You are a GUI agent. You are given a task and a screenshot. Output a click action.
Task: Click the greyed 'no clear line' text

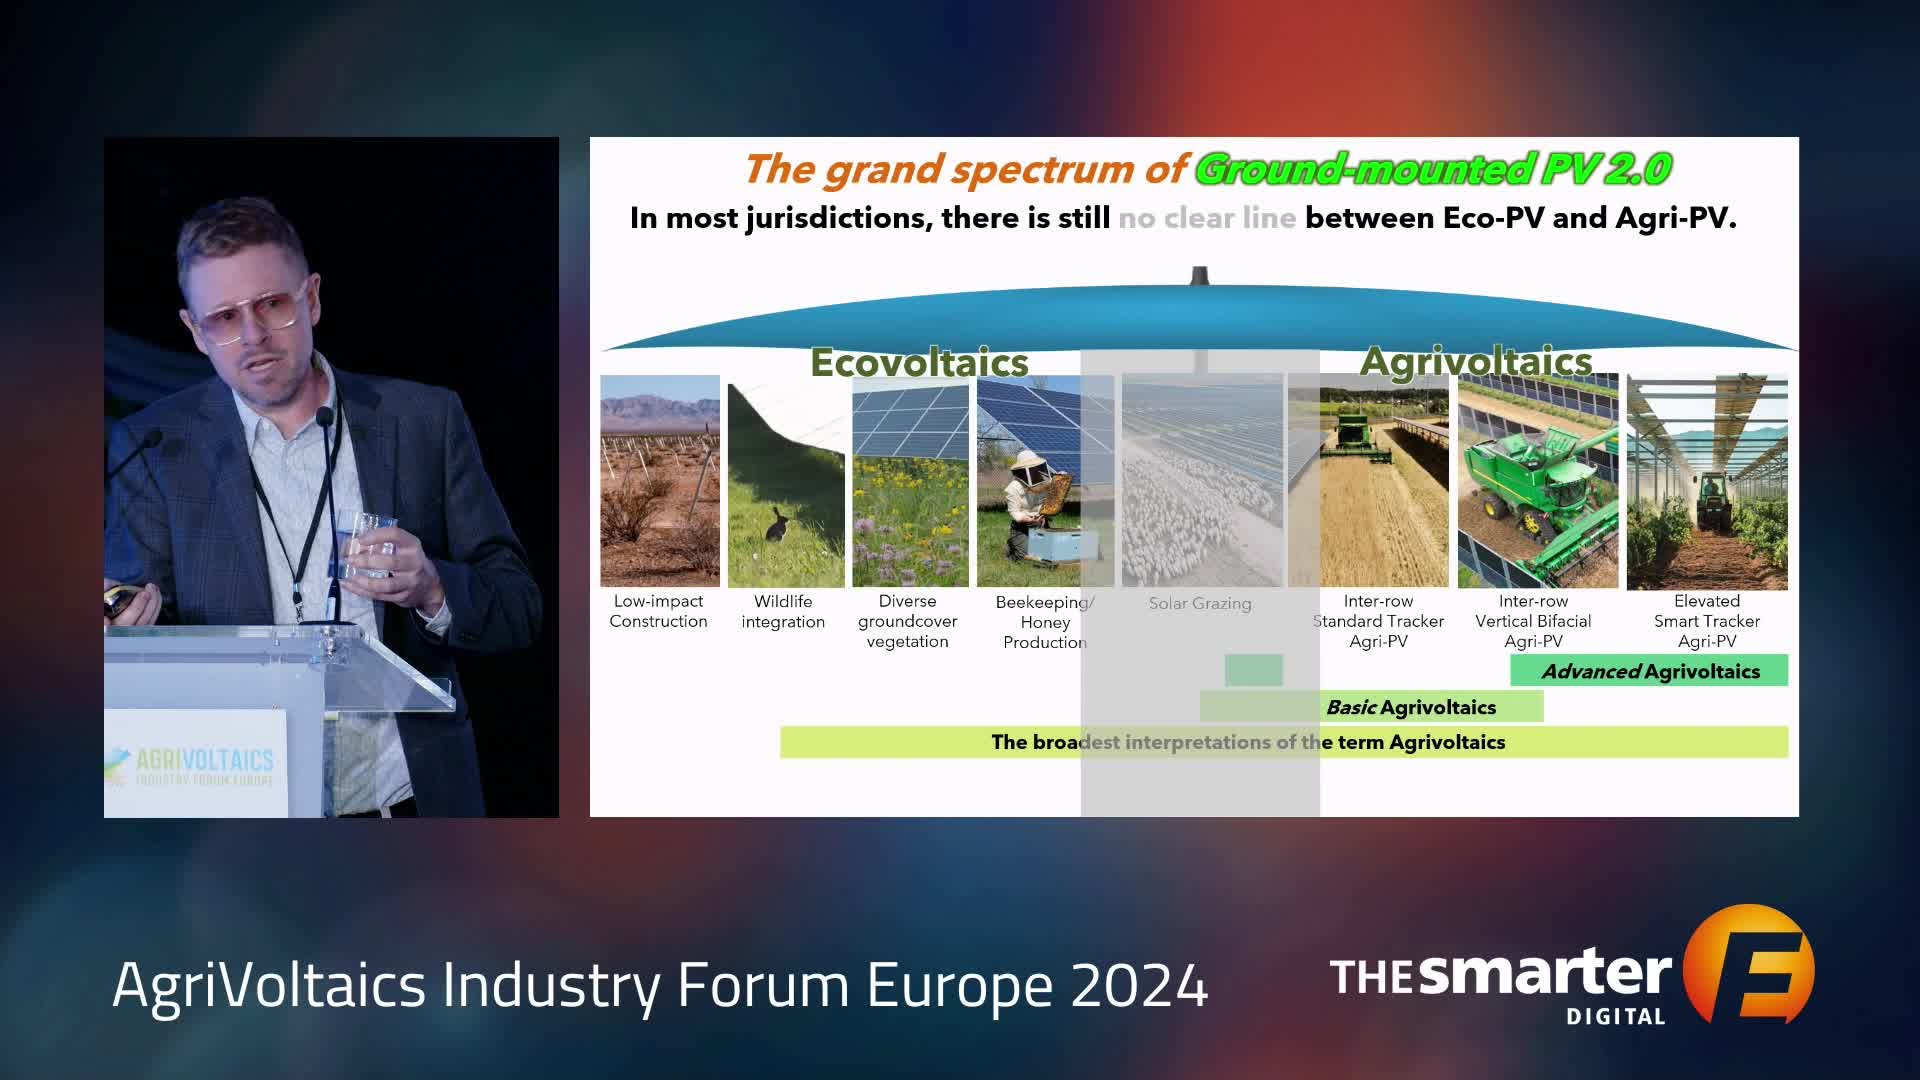pos(1207,218)
